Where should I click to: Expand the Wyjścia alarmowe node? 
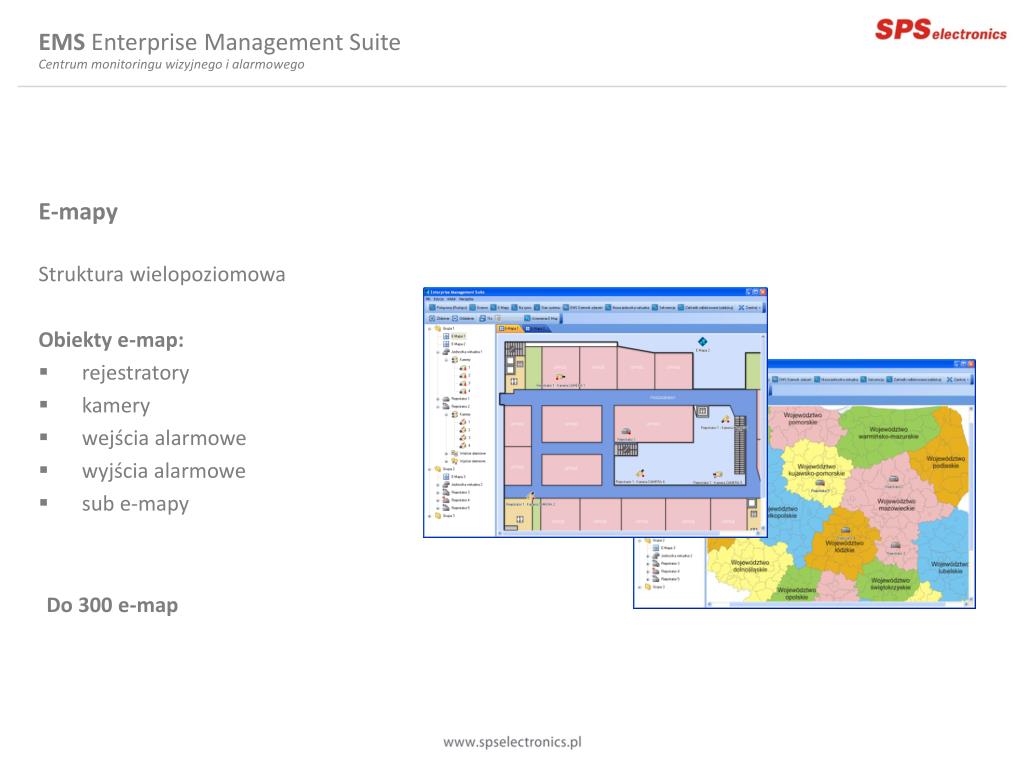446,461
